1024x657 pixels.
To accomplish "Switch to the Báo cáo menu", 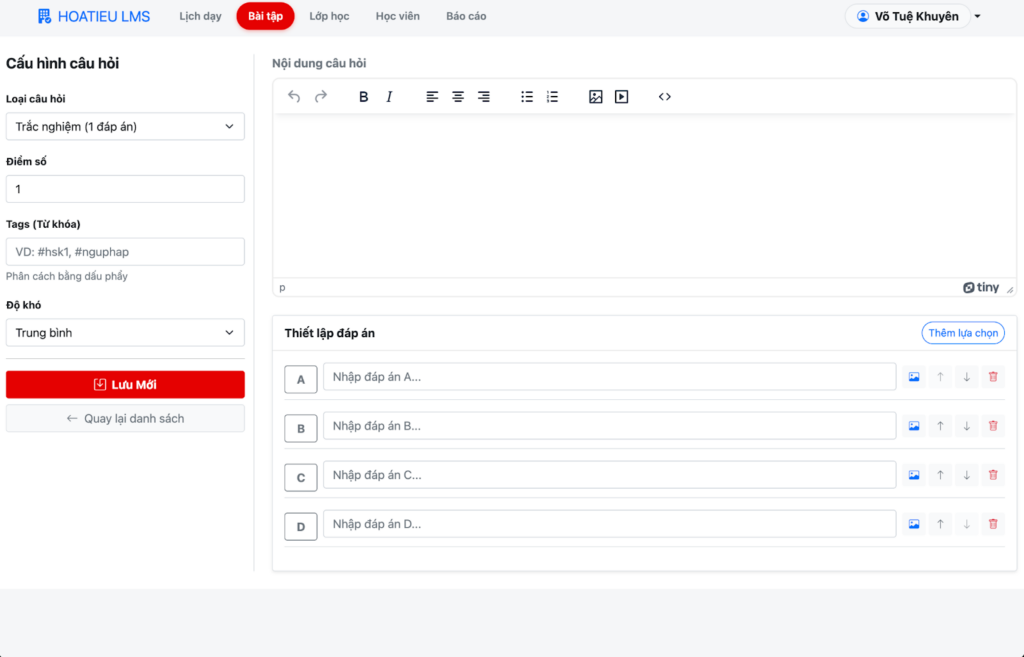I will pyautogui.click(x=466, y=16).
